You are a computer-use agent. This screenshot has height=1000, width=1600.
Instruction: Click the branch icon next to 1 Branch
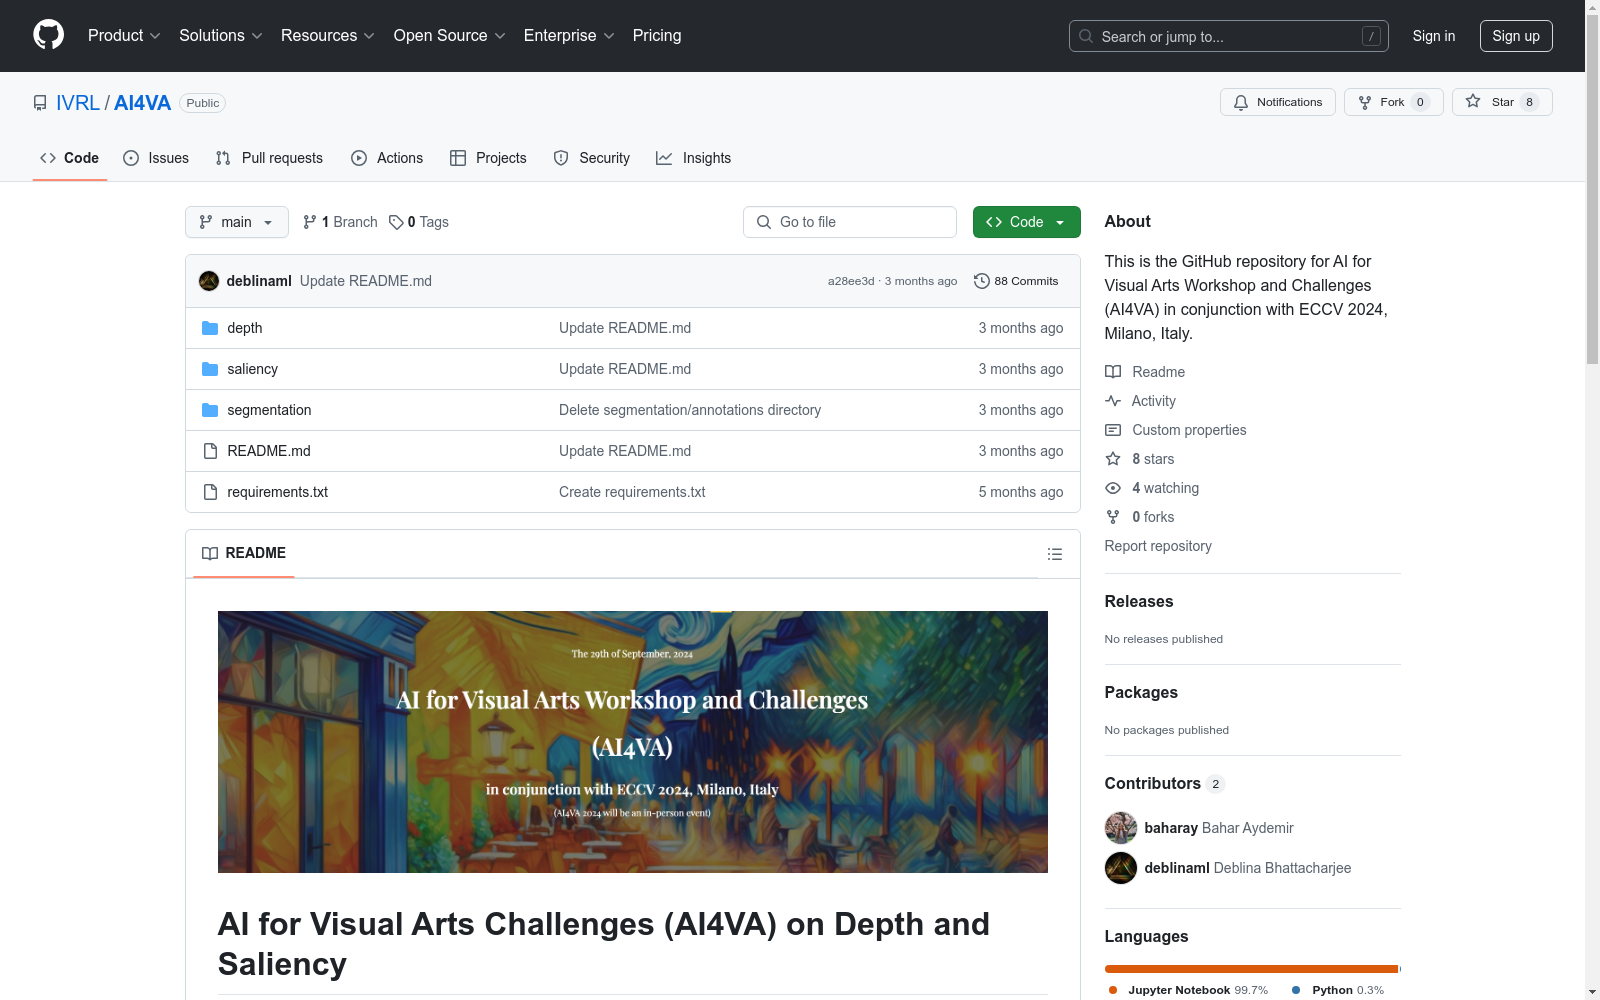coord(310,222)
